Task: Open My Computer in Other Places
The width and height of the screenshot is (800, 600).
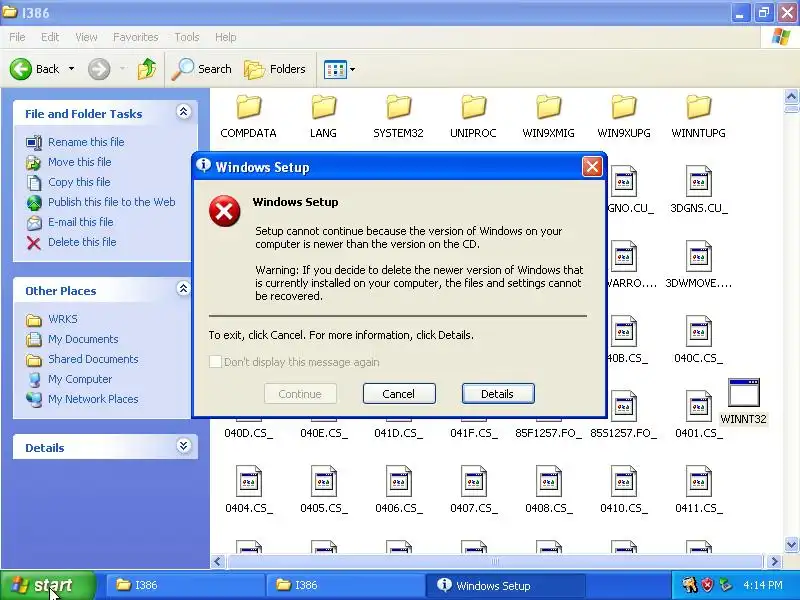Action: click(x=80, y=379)
